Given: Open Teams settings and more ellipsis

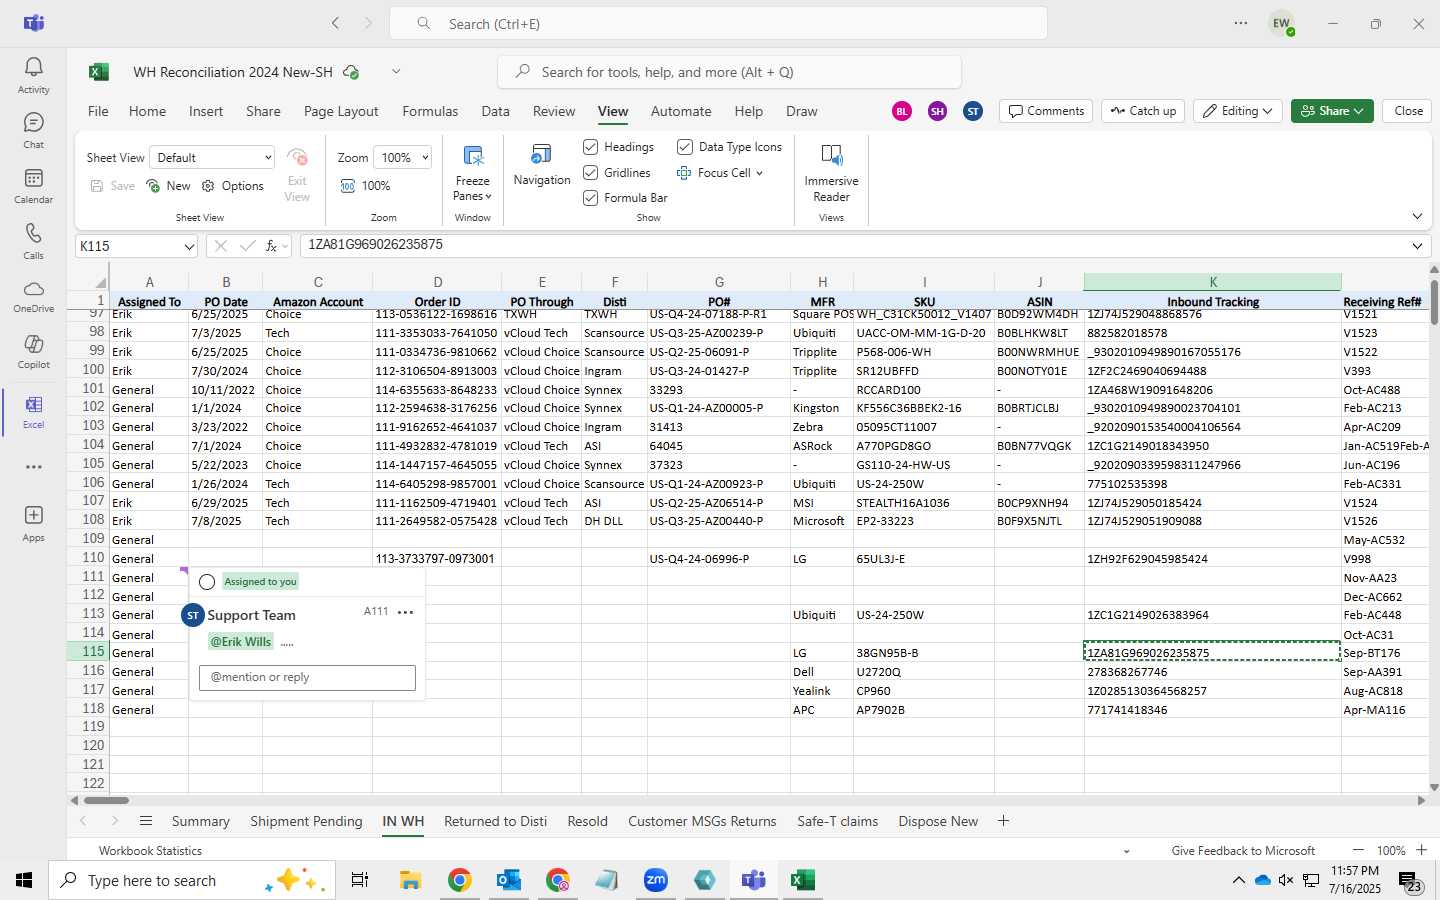Looking at the screenshot, I should (x=1241, y=23).
